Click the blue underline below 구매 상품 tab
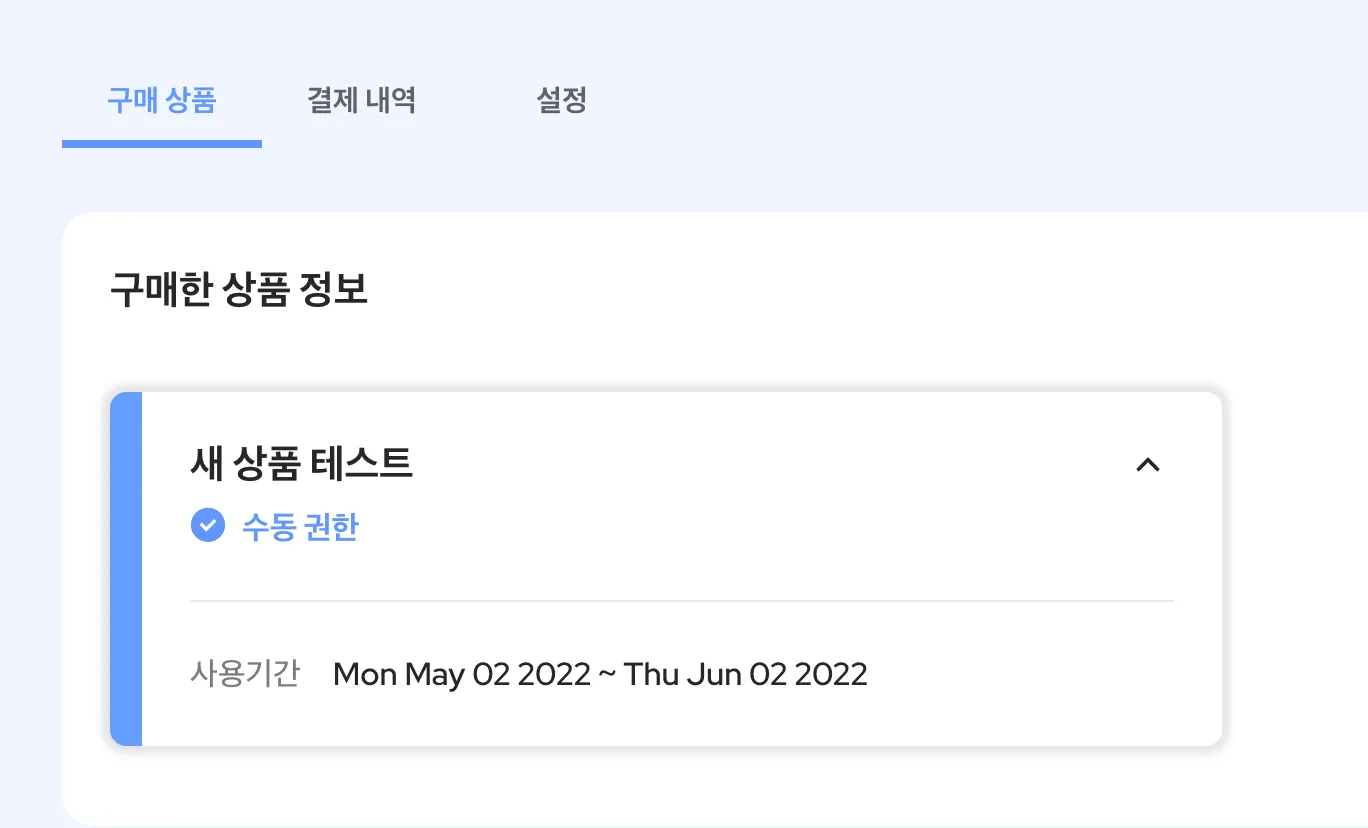Image resolution: width=1368 pixels, height=828 pixels. coord(161,144)
